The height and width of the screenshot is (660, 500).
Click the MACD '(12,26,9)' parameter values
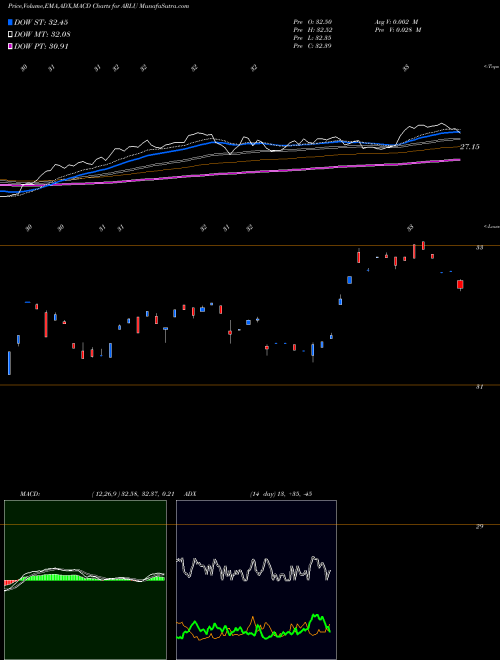pos(133,494)
